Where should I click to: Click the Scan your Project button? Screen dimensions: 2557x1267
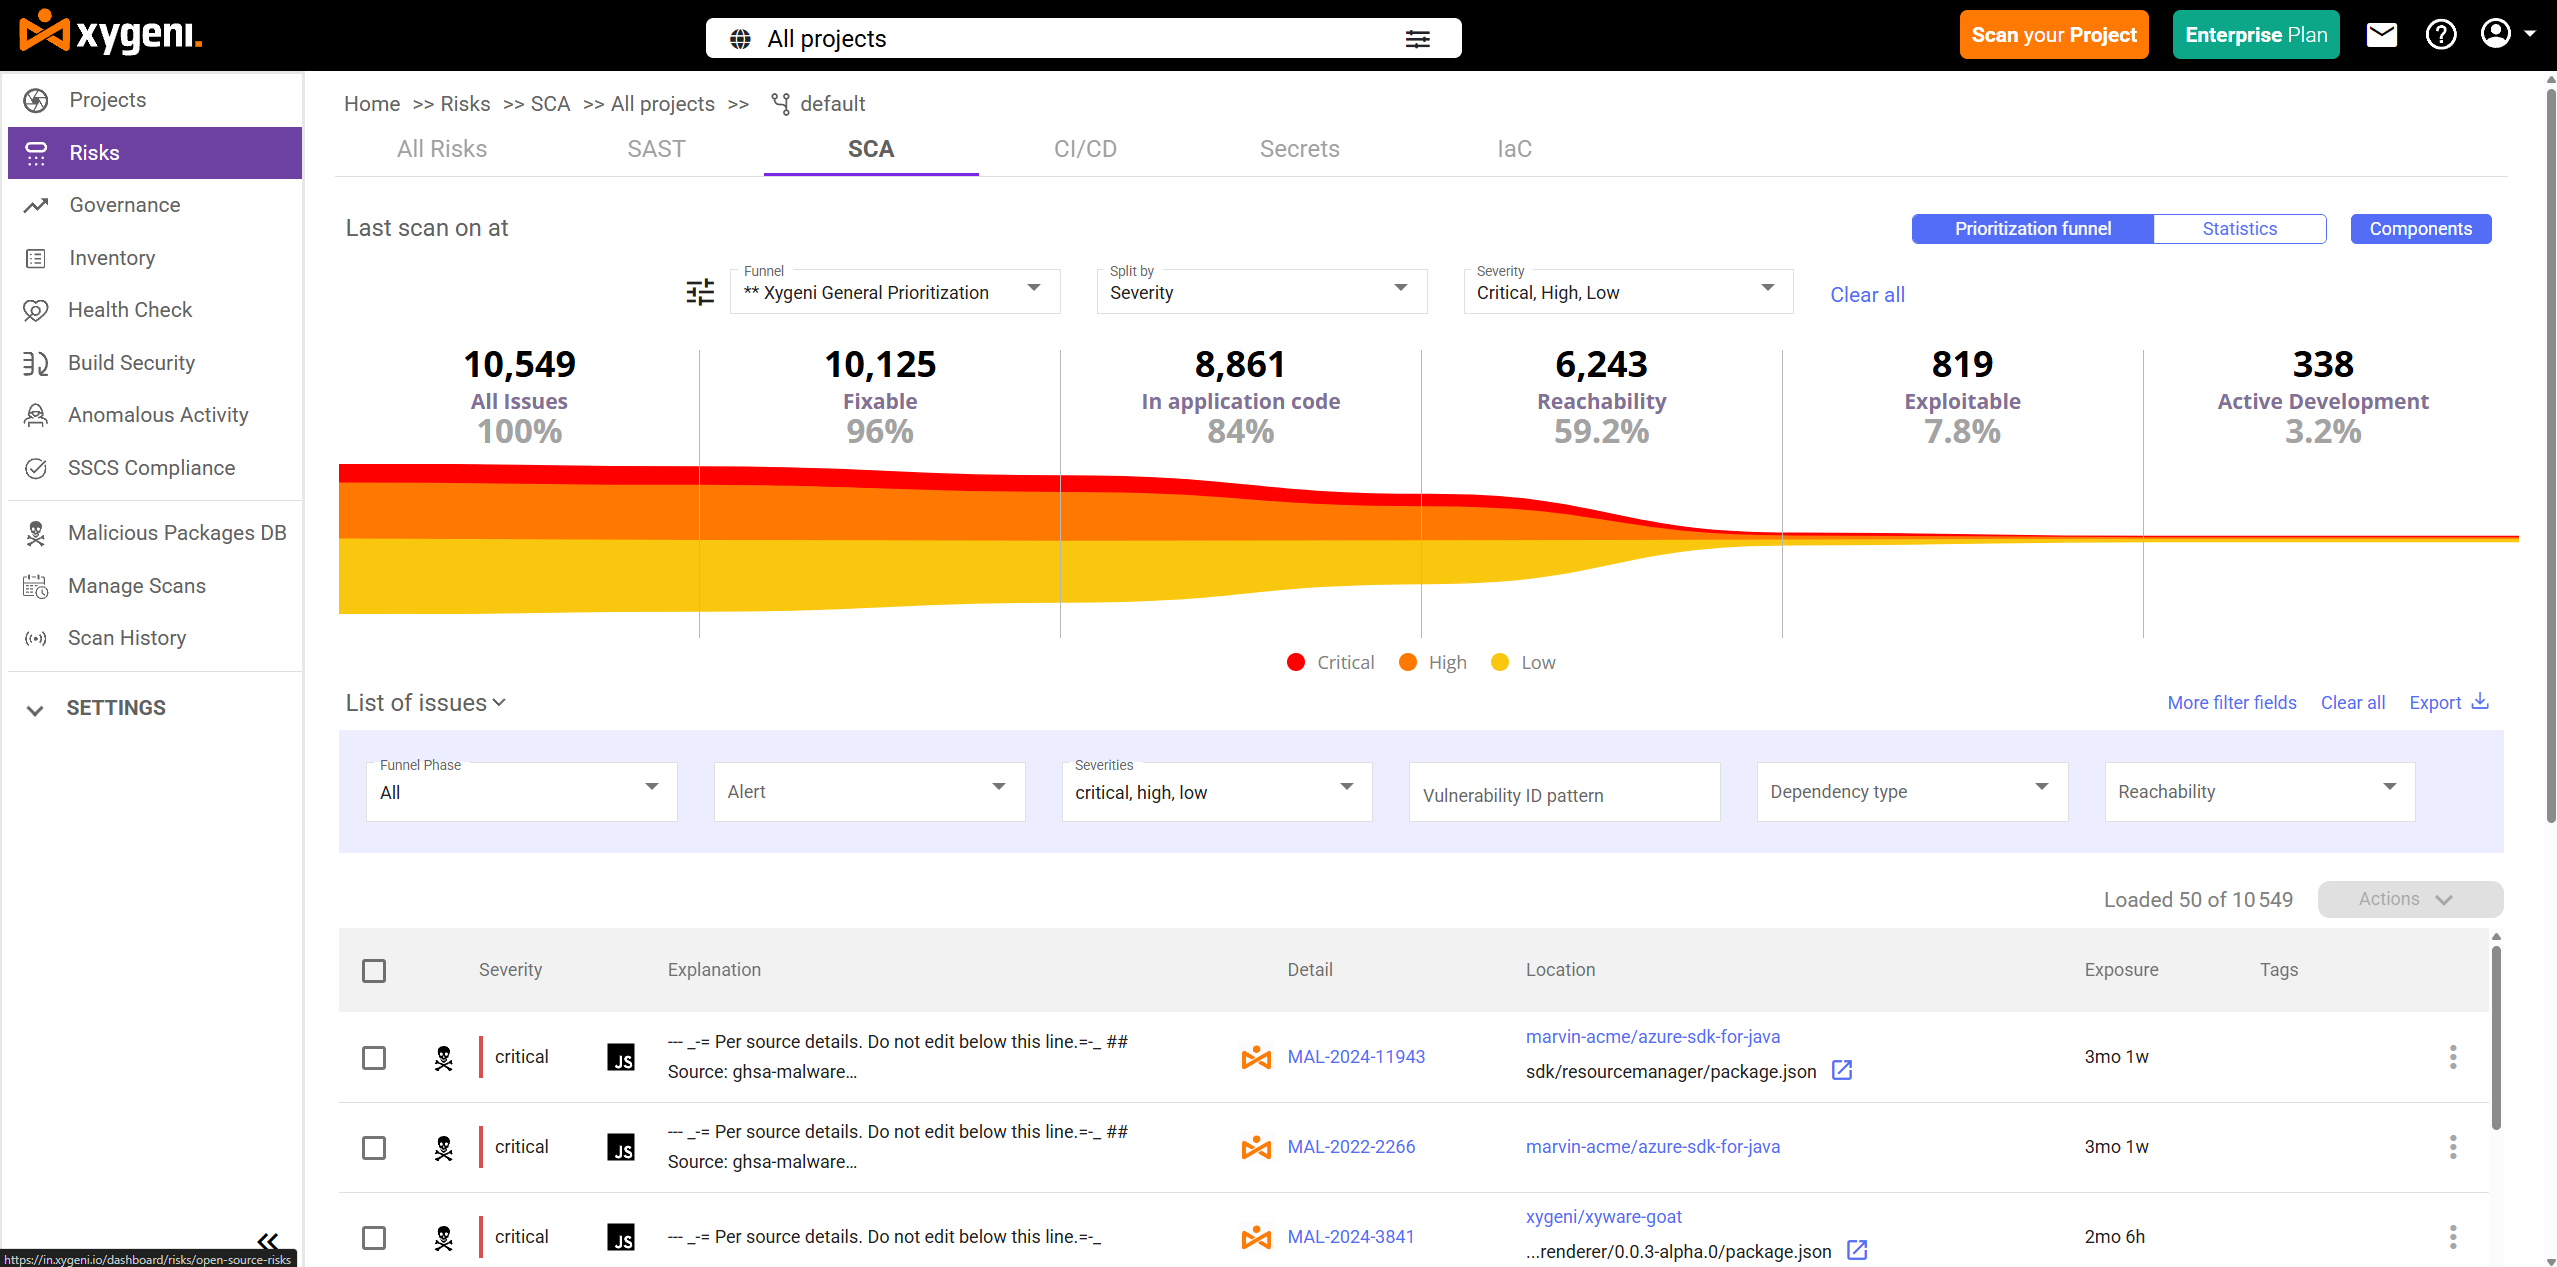[x=2053, y=35]
